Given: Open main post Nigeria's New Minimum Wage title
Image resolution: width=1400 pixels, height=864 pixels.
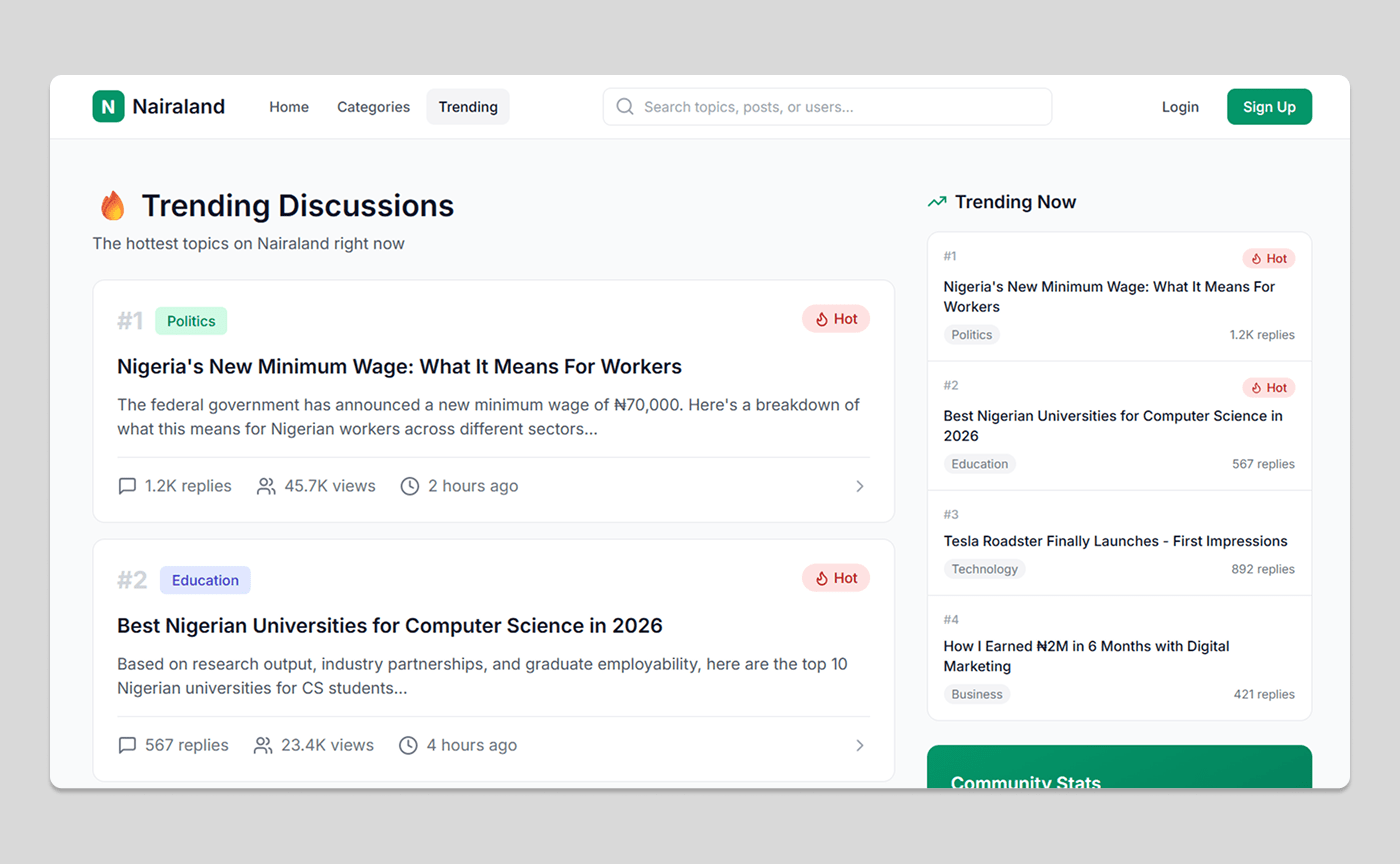Looking at the screenshot, I should (399, 366).
